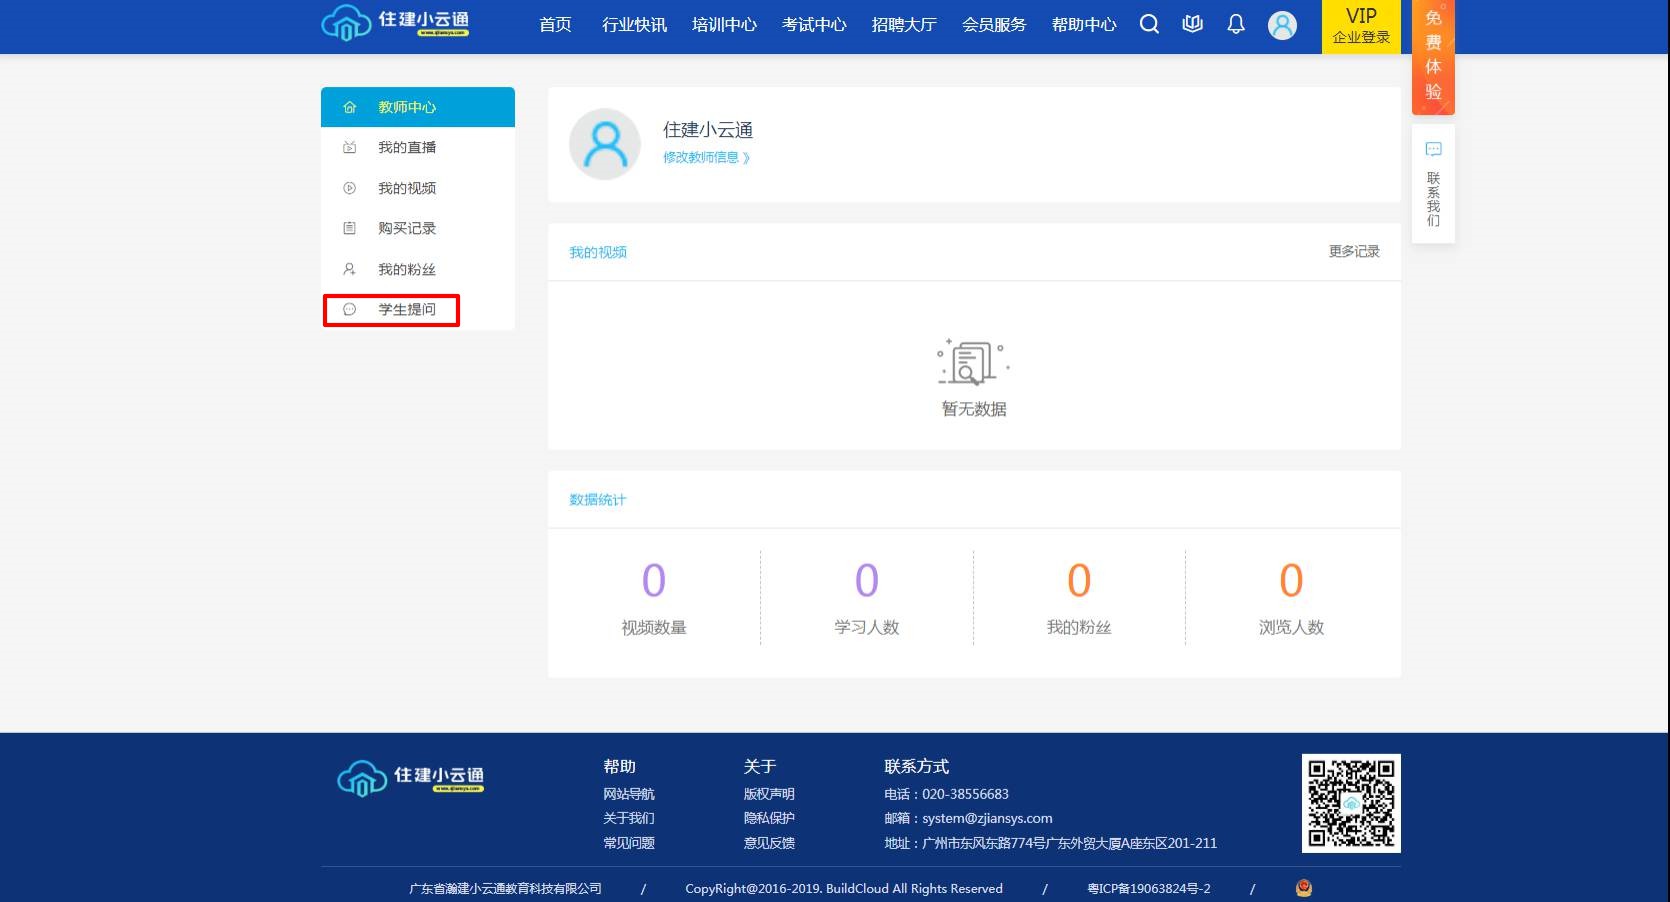Open notifications bell icon

click(1236, 25)
